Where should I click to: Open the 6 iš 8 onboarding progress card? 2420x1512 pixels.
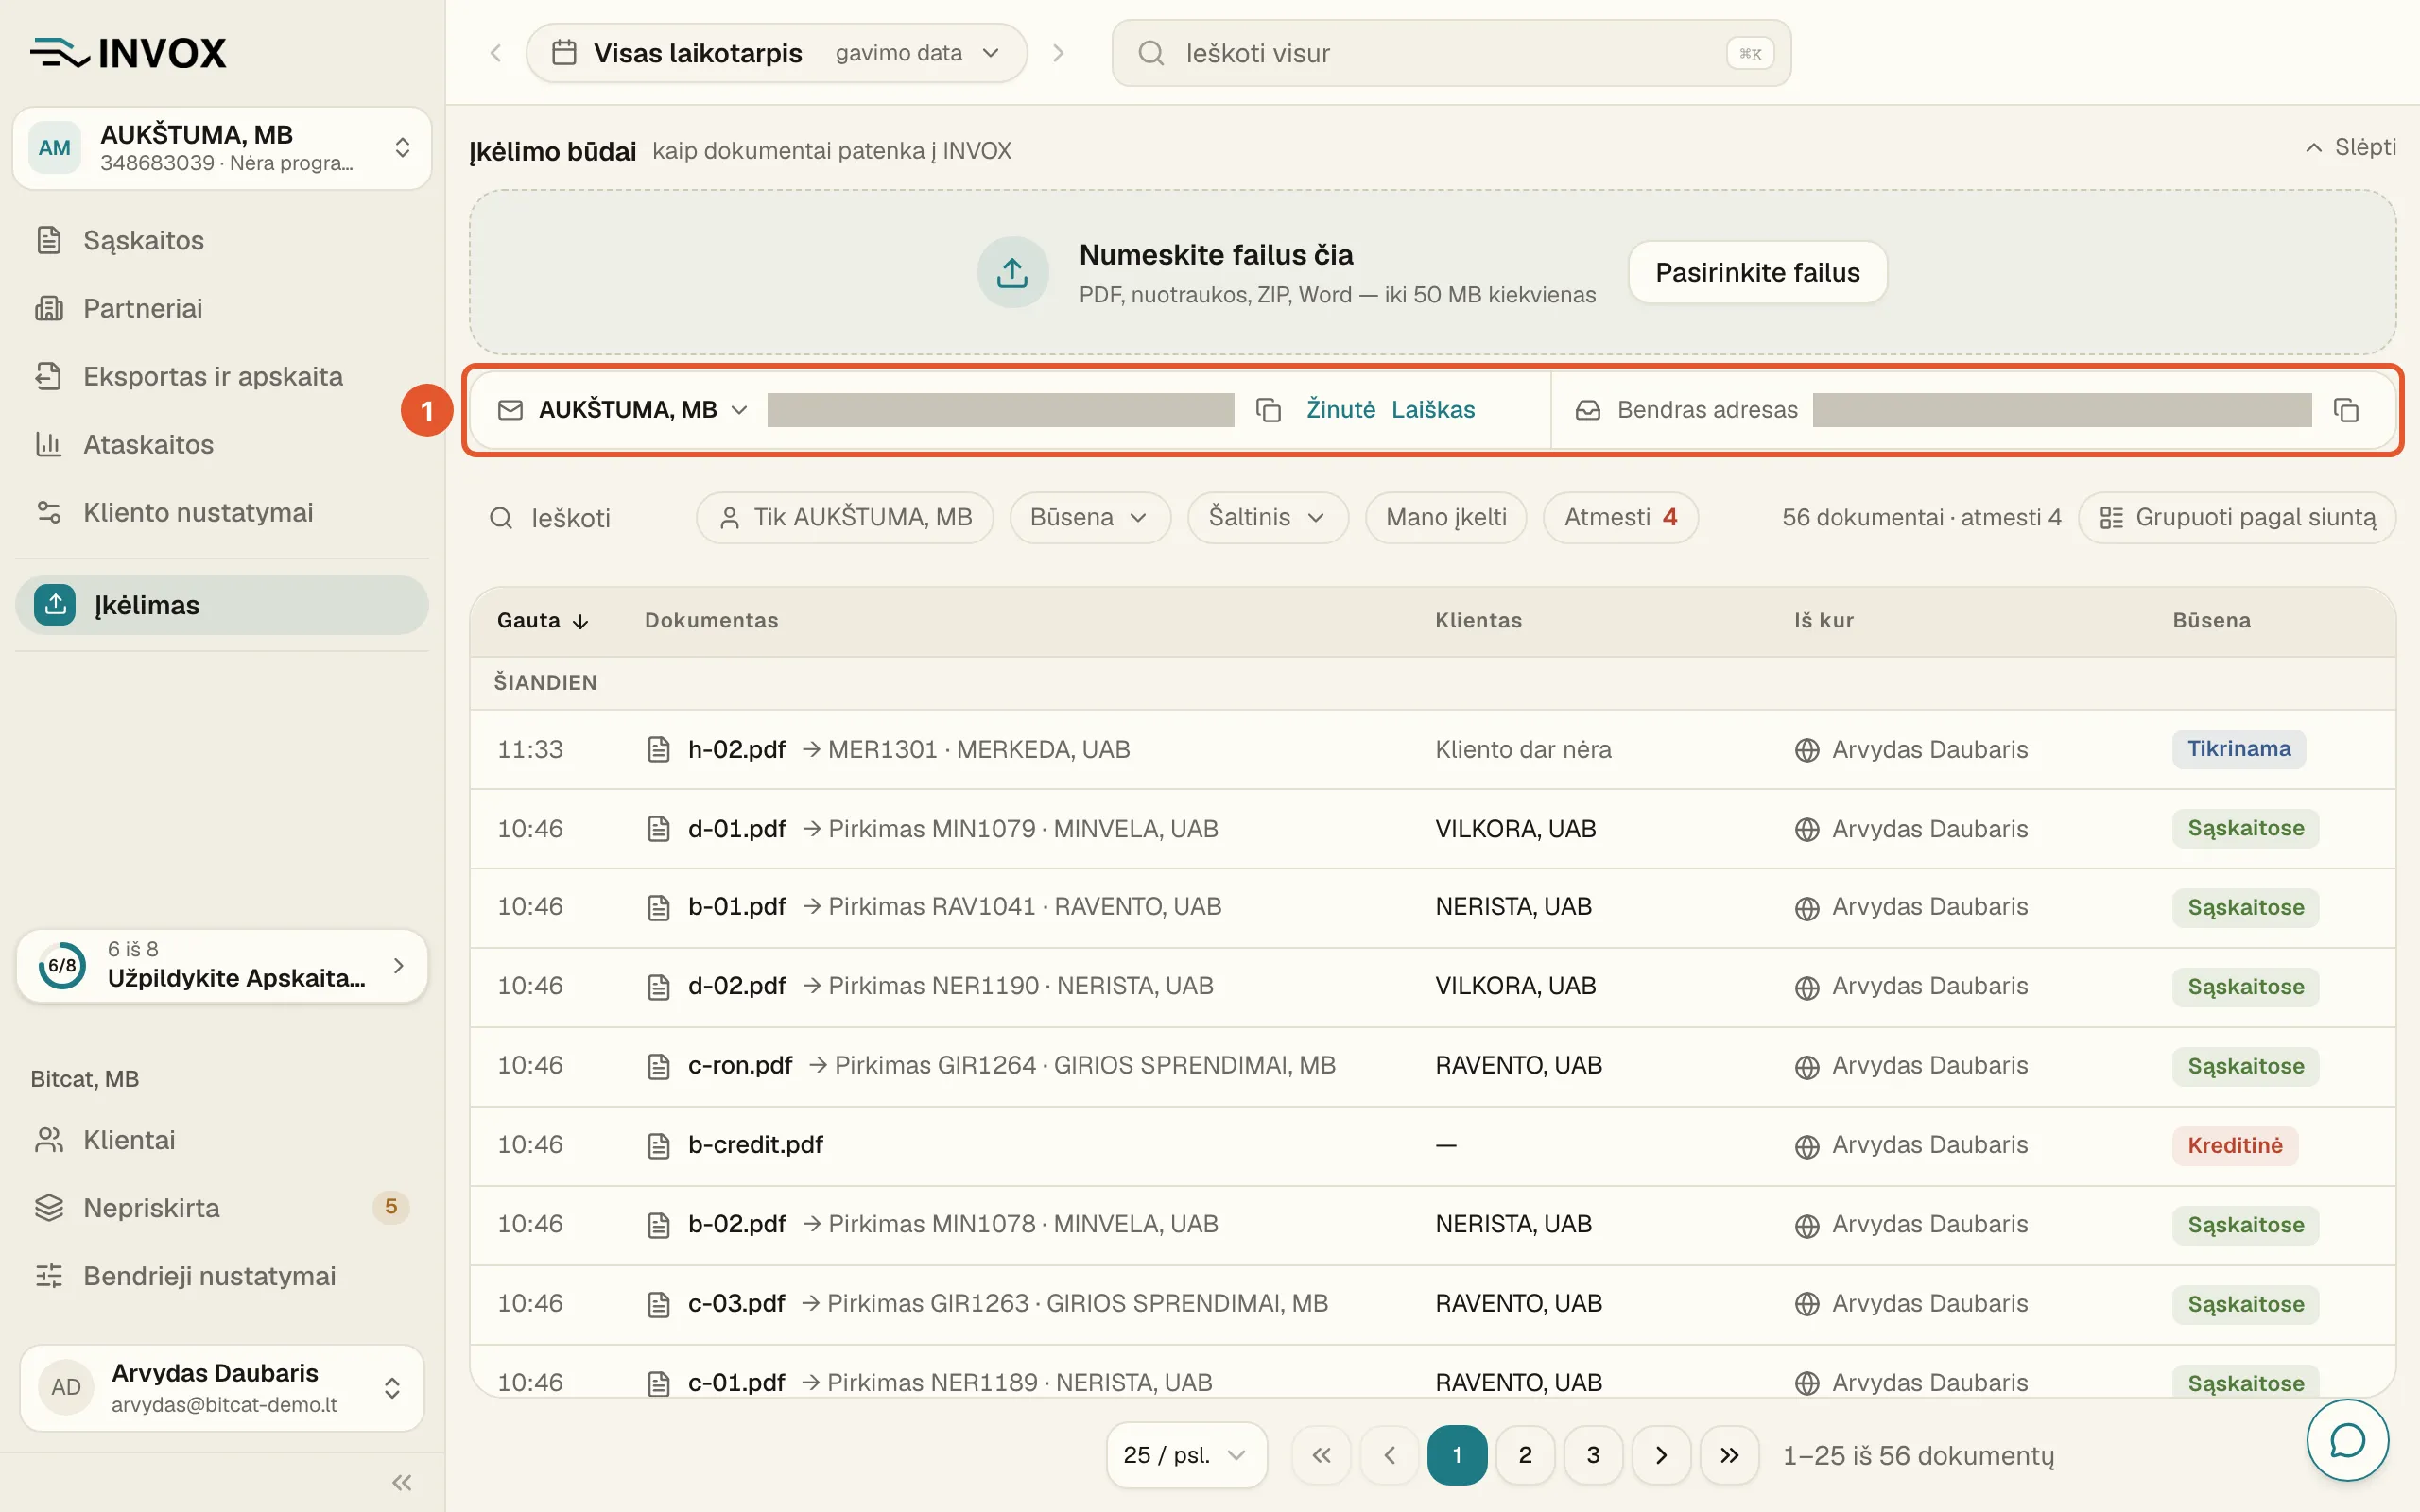222,965
